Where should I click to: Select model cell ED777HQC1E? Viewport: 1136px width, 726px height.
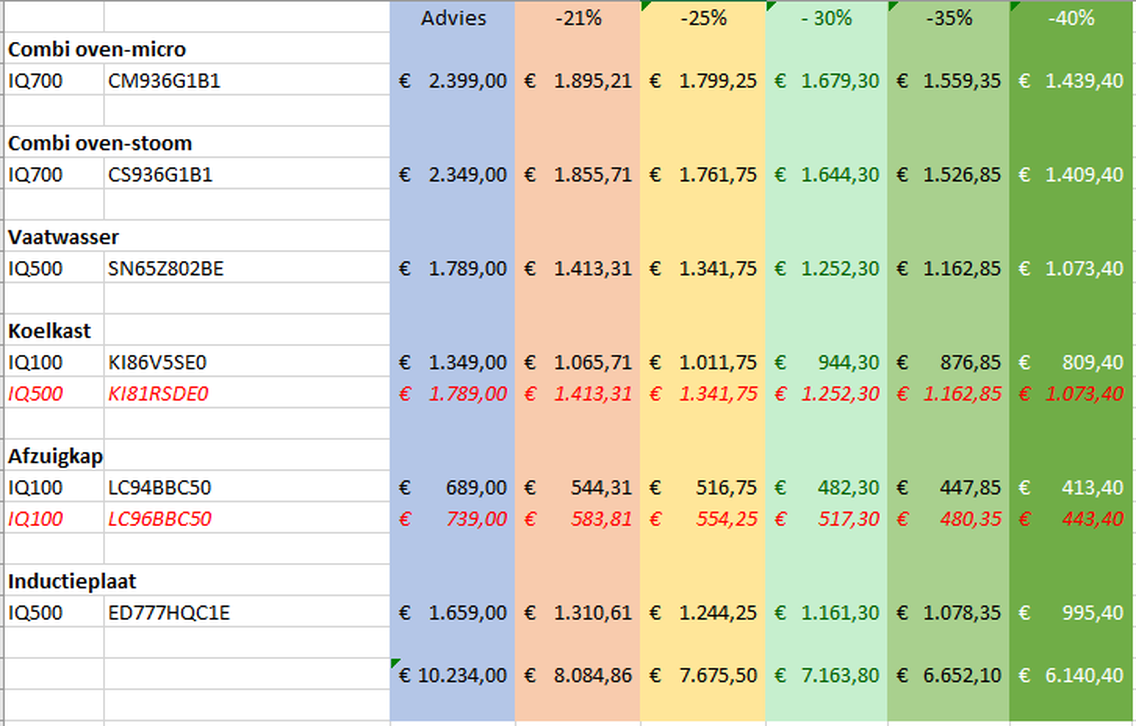246,612
